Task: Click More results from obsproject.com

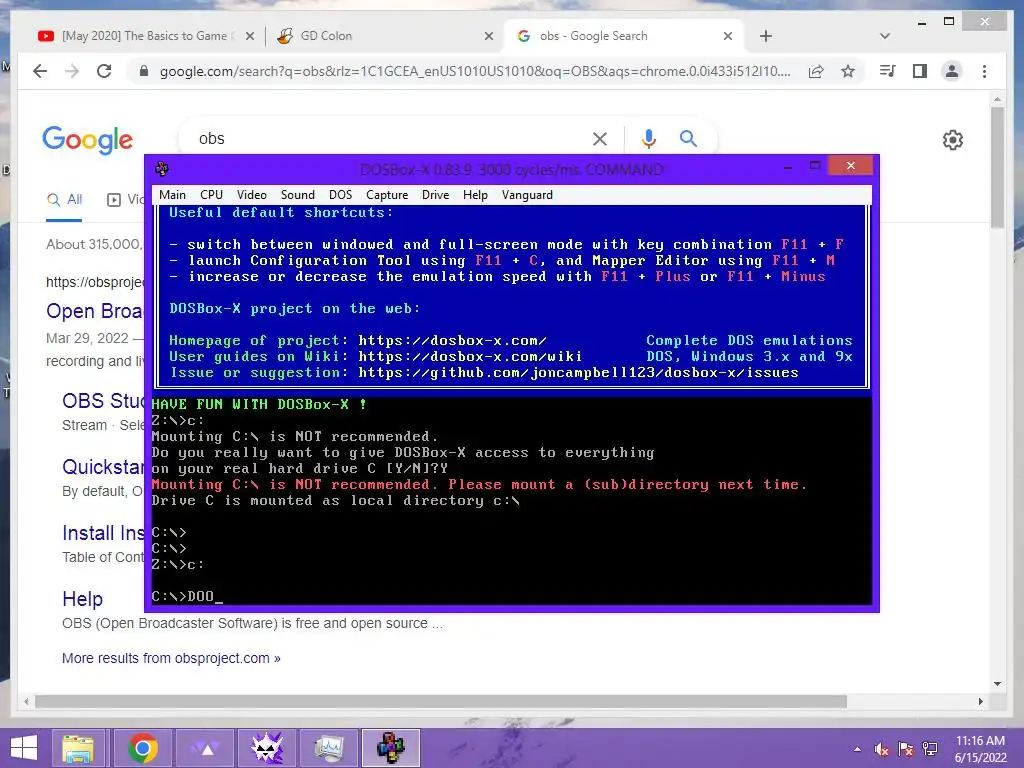Action: (x=171, y=658)
